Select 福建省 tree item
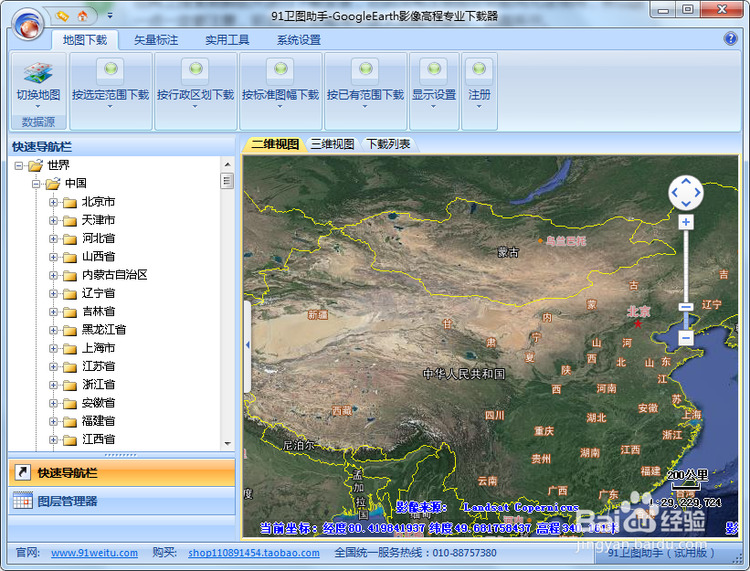 [99, 421]
